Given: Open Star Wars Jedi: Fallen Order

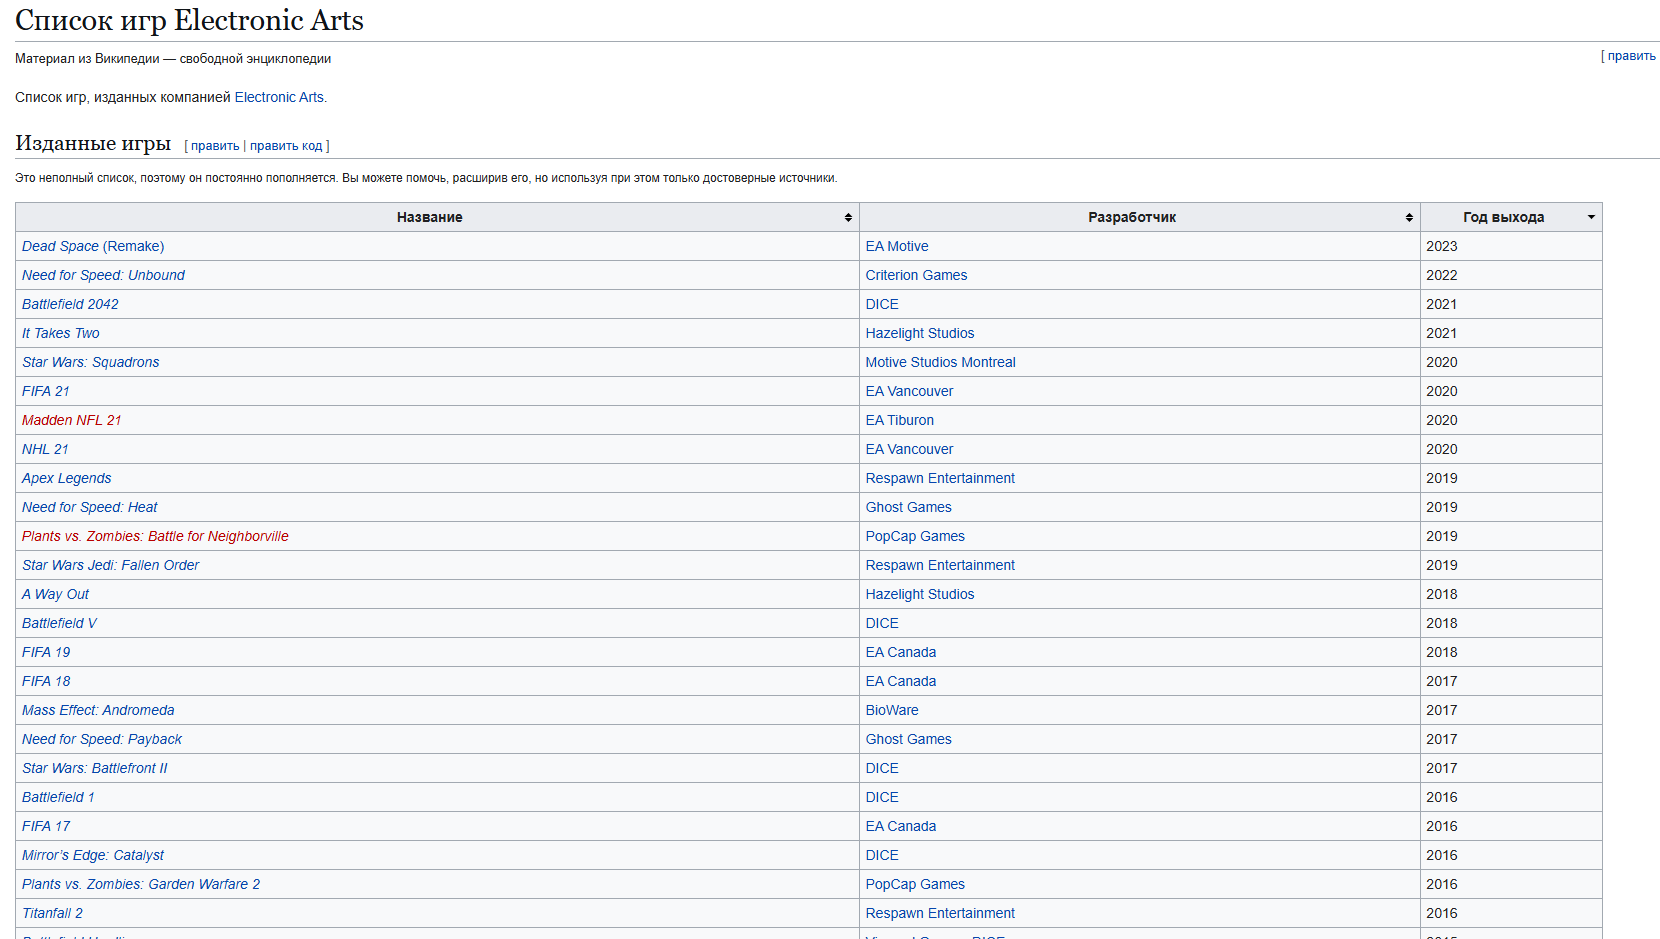Looking at the screenshot, I should (111, 565).
